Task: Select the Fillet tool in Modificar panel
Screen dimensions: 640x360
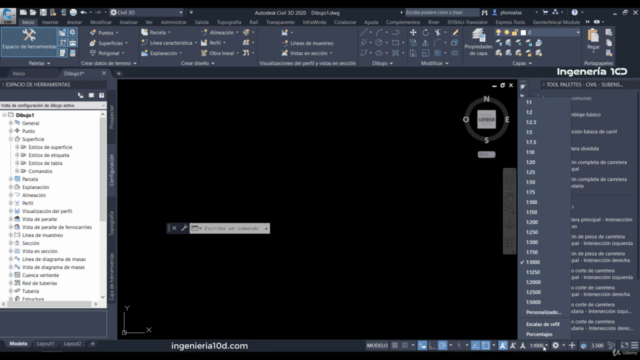Action: (438, 42)
